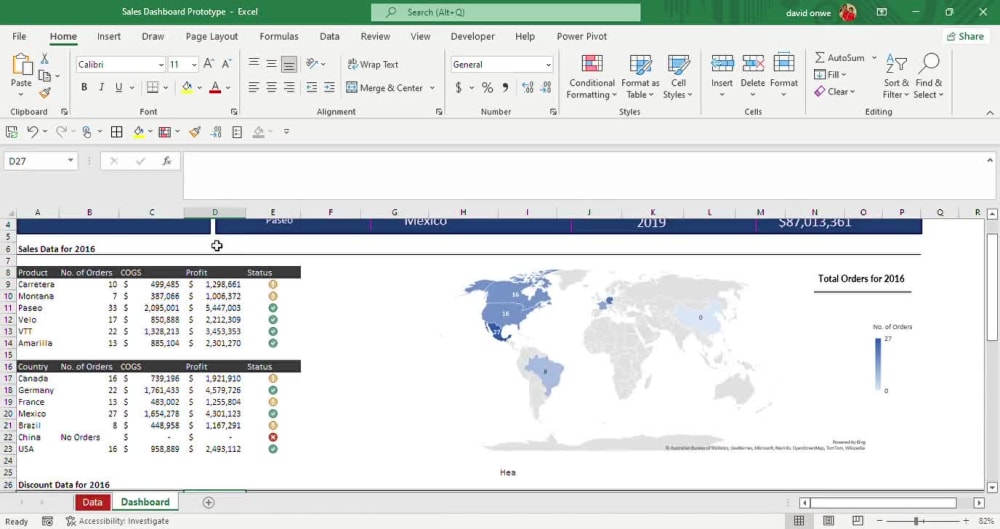
Task: Click the Orientation text angle icon
Action: pyautogui.click(x=312, y=64)
